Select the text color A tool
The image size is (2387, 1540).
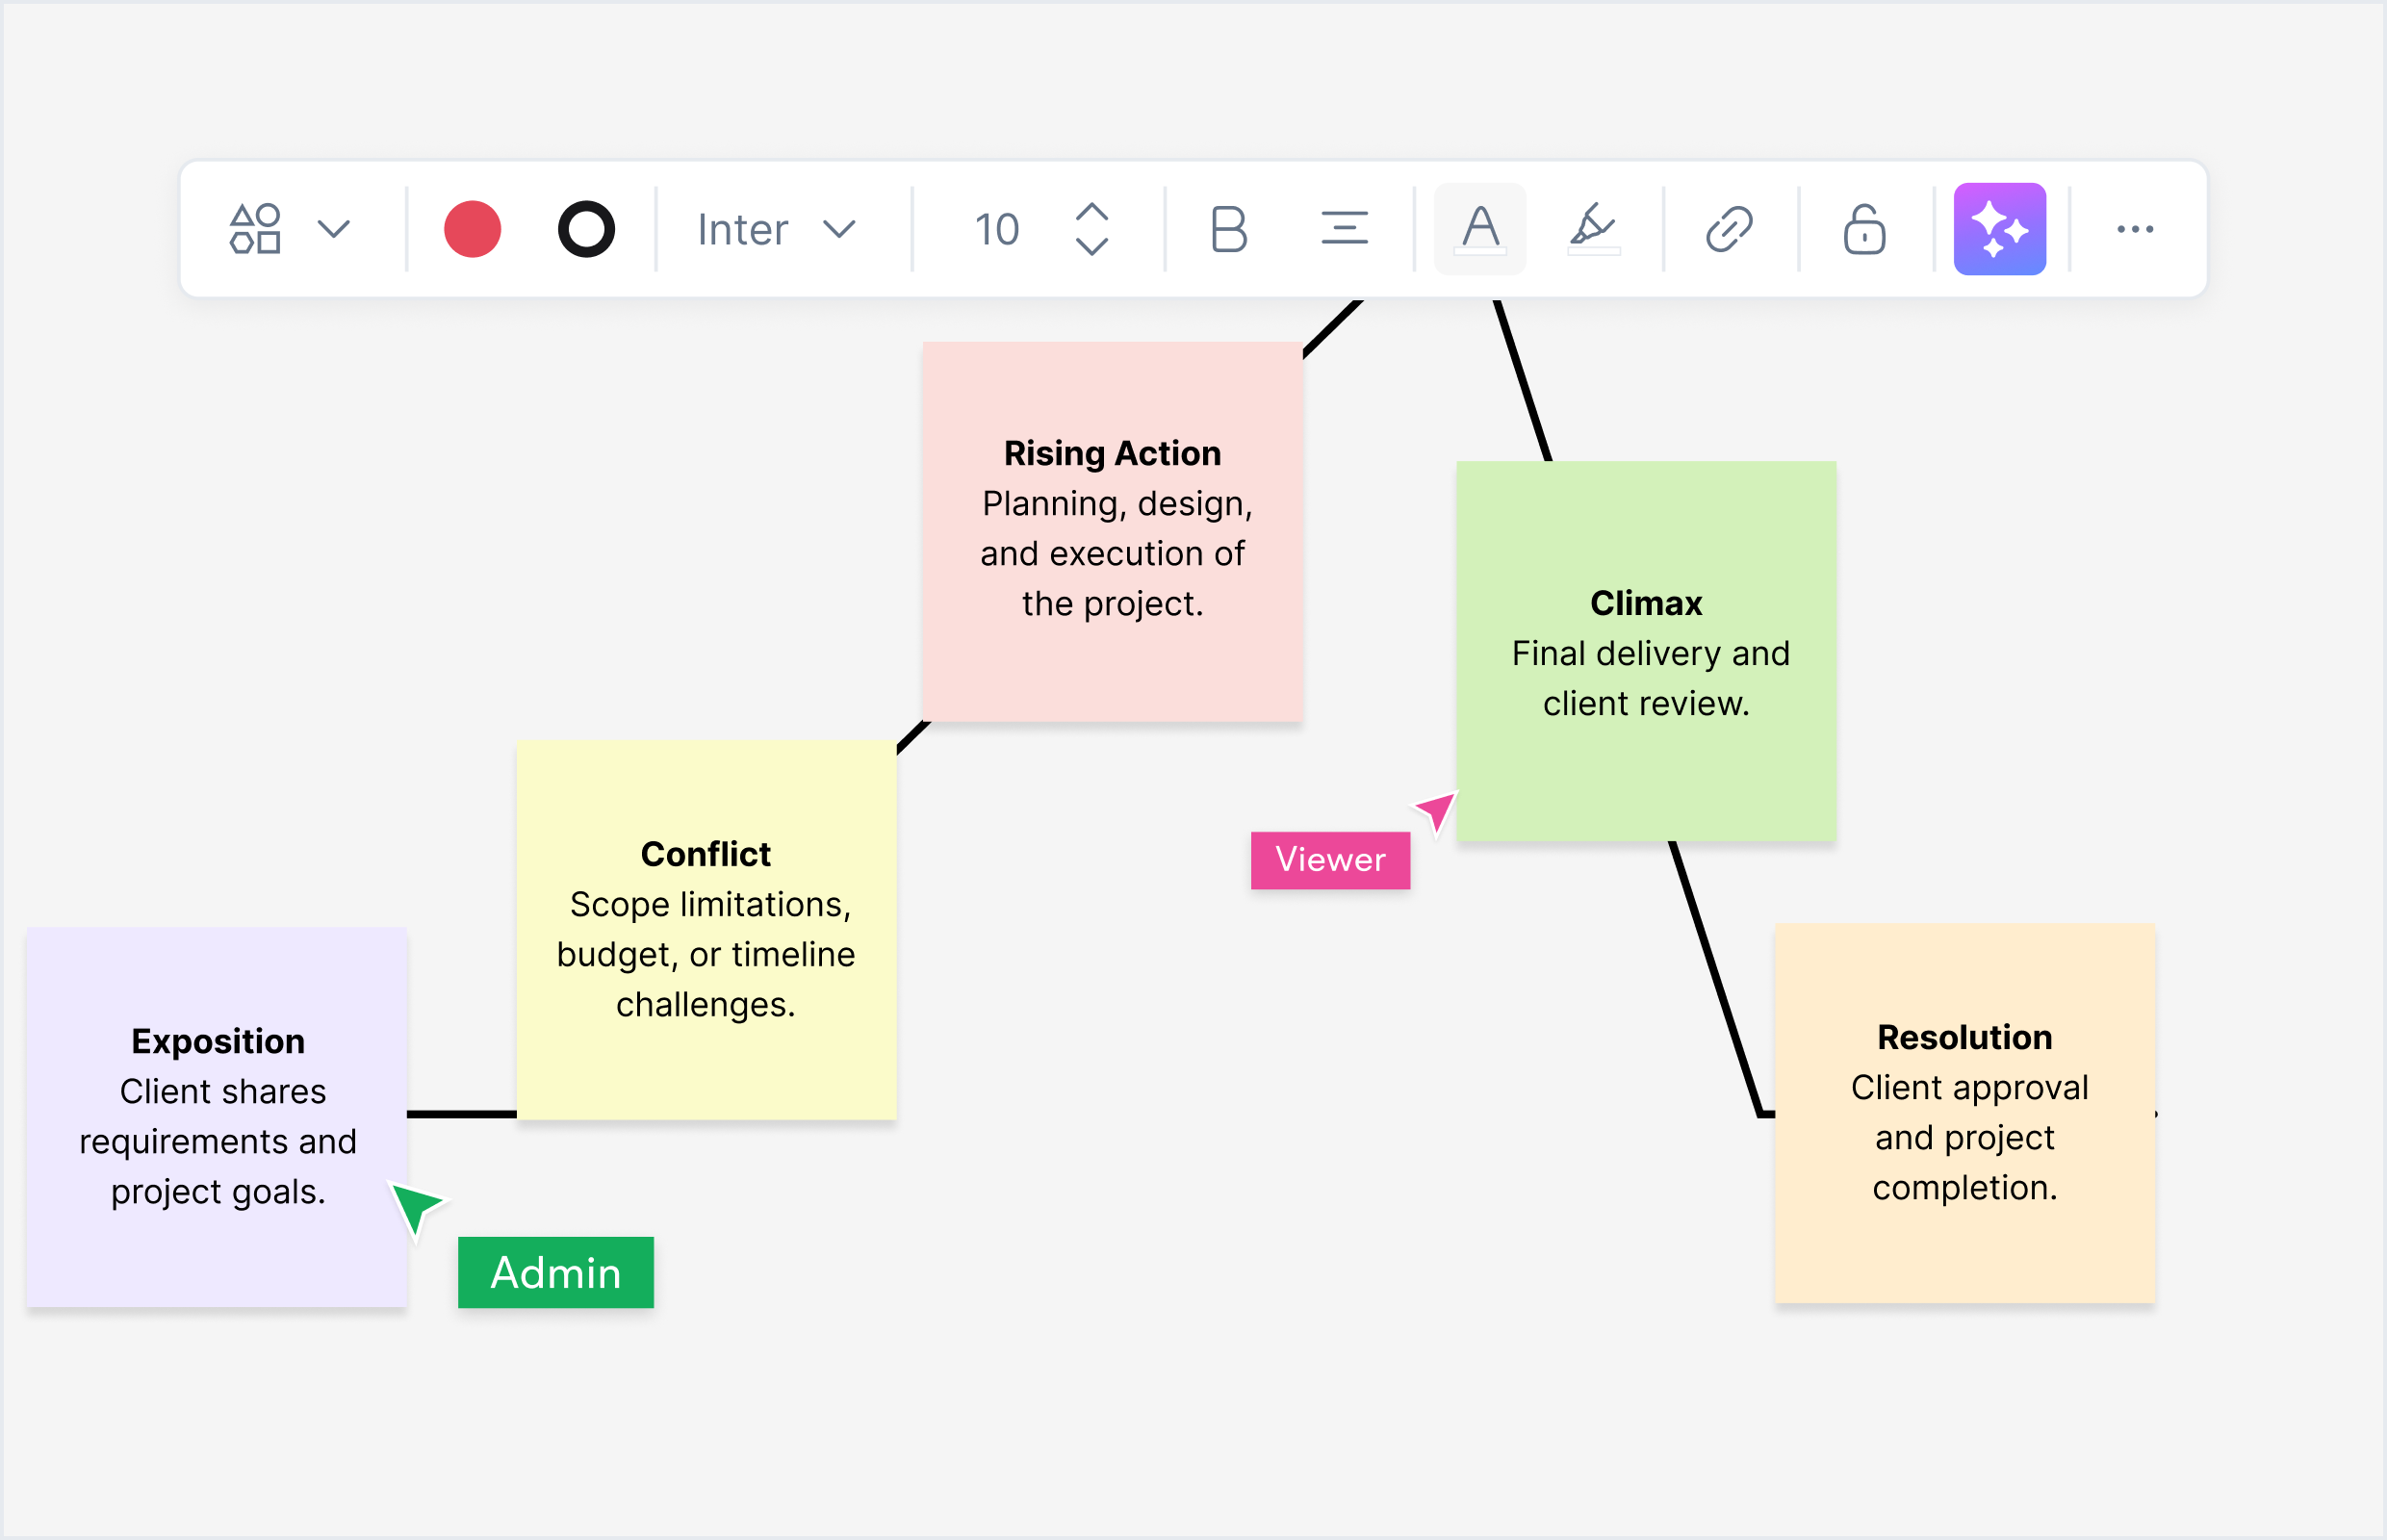point(1480,229)
